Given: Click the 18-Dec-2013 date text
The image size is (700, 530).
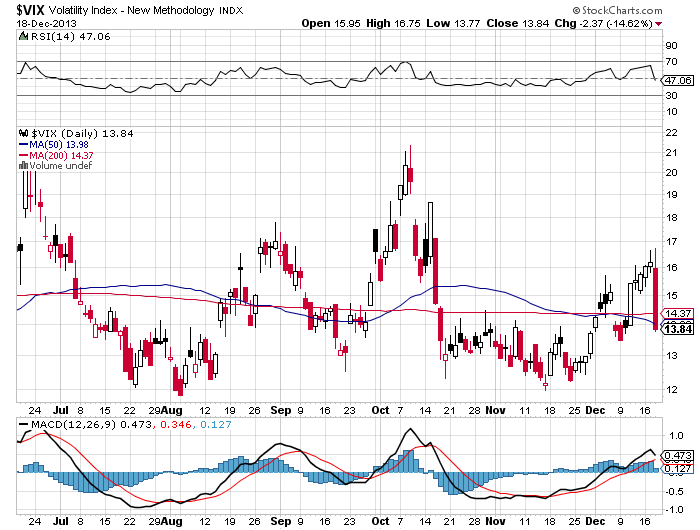Looking at the screenshot, I should (46, 24).
